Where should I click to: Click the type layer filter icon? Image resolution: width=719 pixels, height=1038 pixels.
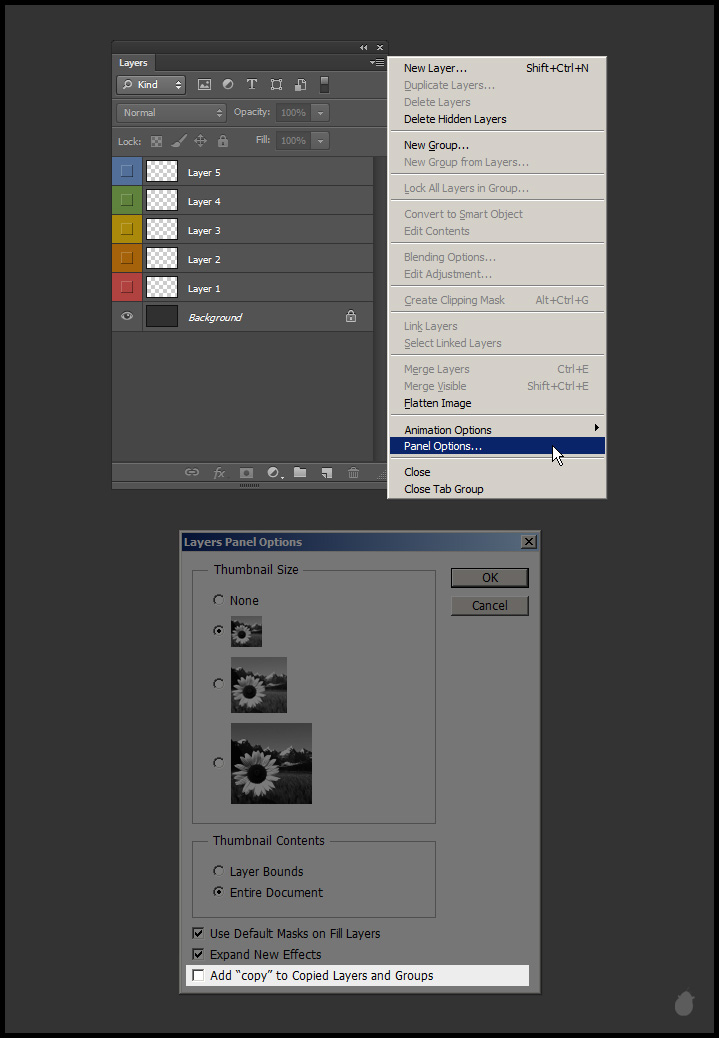252,85
